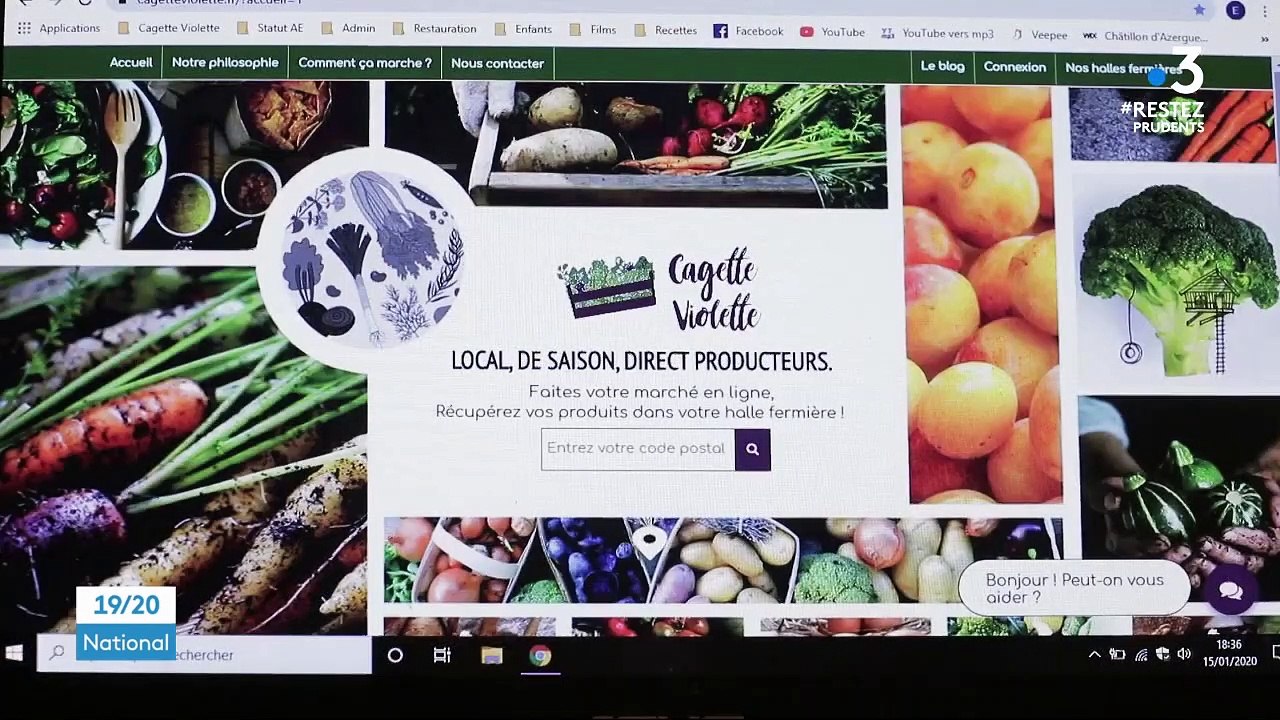Screen dimensions: 1280x720
Task: Bookmark this page with the star icon
Action: click(x=1199, y=10)
